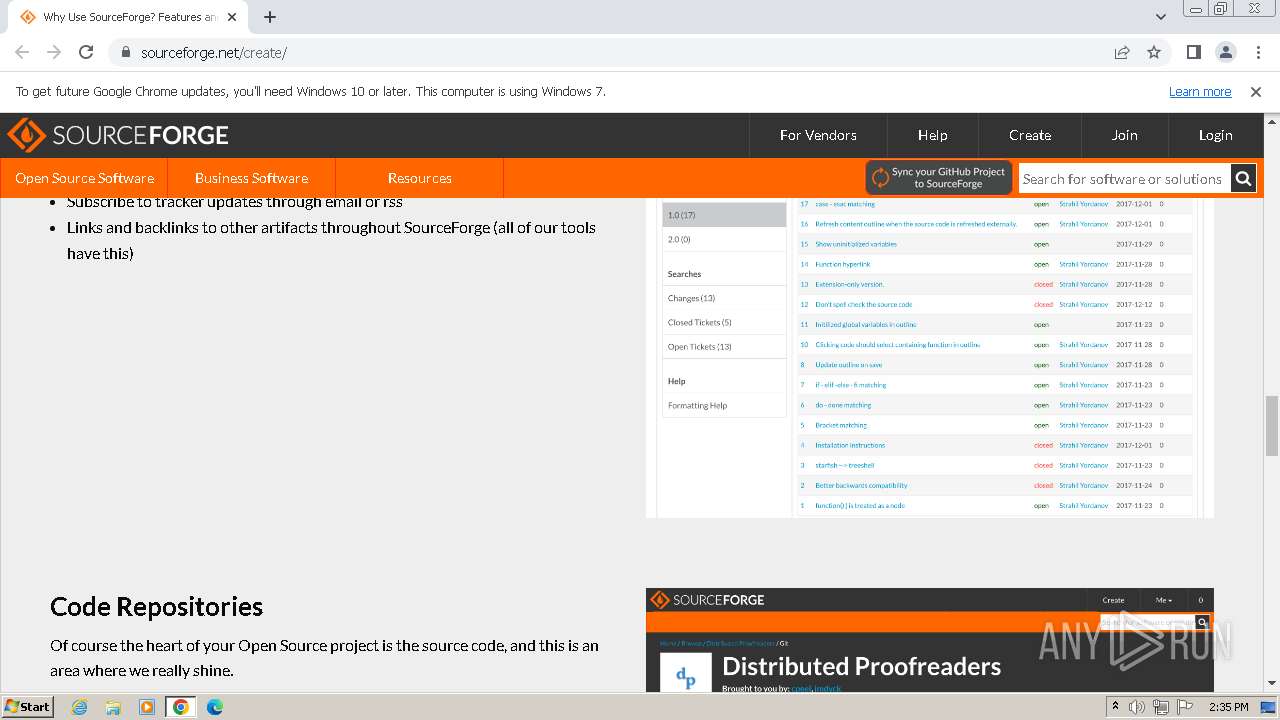1280x720 pixels.
Task: Share this page icon in address bar
Action: coord(1122,53)
